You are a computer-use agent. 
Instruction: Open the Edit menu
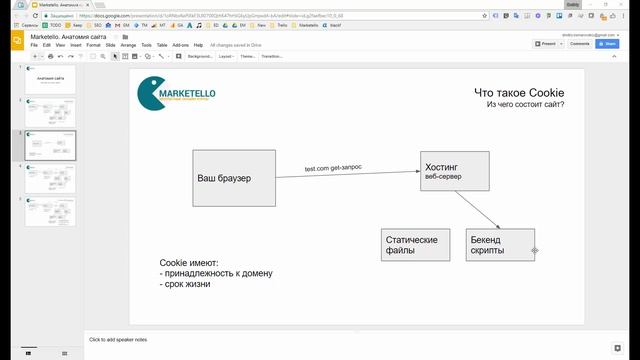[47, 45]
